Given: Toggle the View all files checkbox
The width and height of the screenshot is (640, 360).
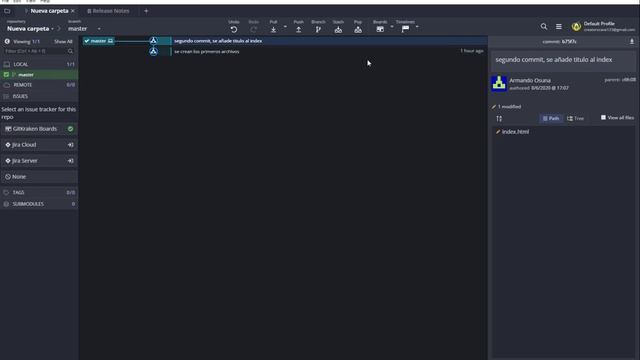Looking at the screenshot, I should click(x=603, y=118).
